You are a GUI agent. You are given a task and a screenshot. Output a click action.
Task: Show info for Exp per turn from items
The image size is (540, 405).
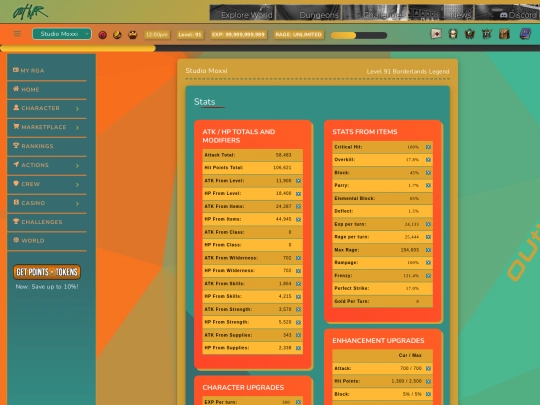[x=428, y=224]
